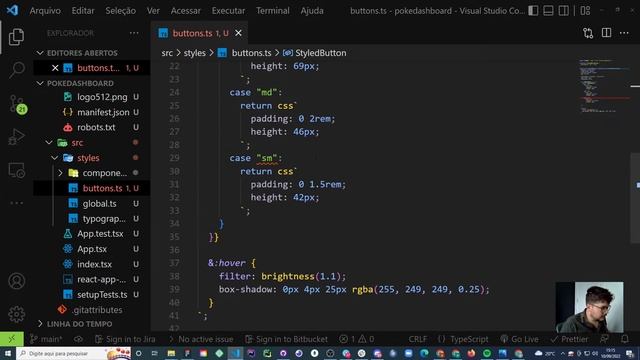This screenshot has height=360, width=640.
Task: Click styles in the breadcrumb
Action: 195,53
